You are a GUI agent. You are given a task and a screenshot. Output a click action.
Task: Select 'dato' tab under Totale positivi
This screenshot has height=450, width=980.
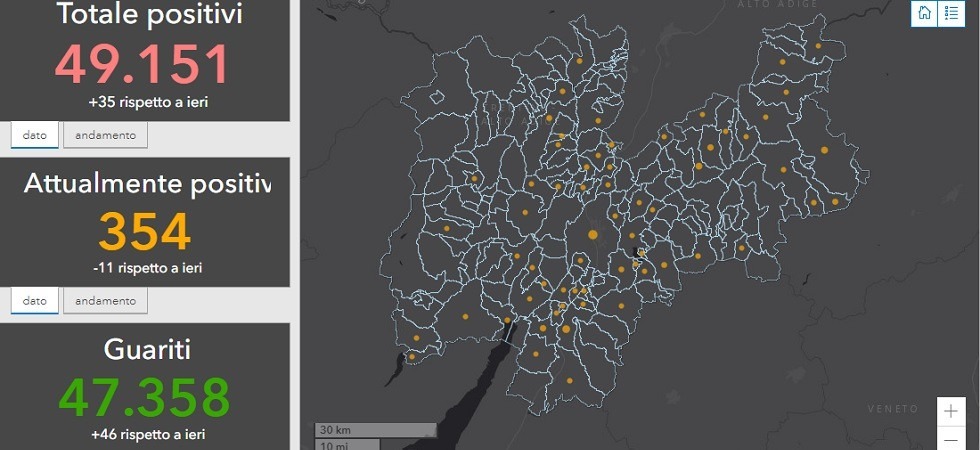[x=35, y=135]
